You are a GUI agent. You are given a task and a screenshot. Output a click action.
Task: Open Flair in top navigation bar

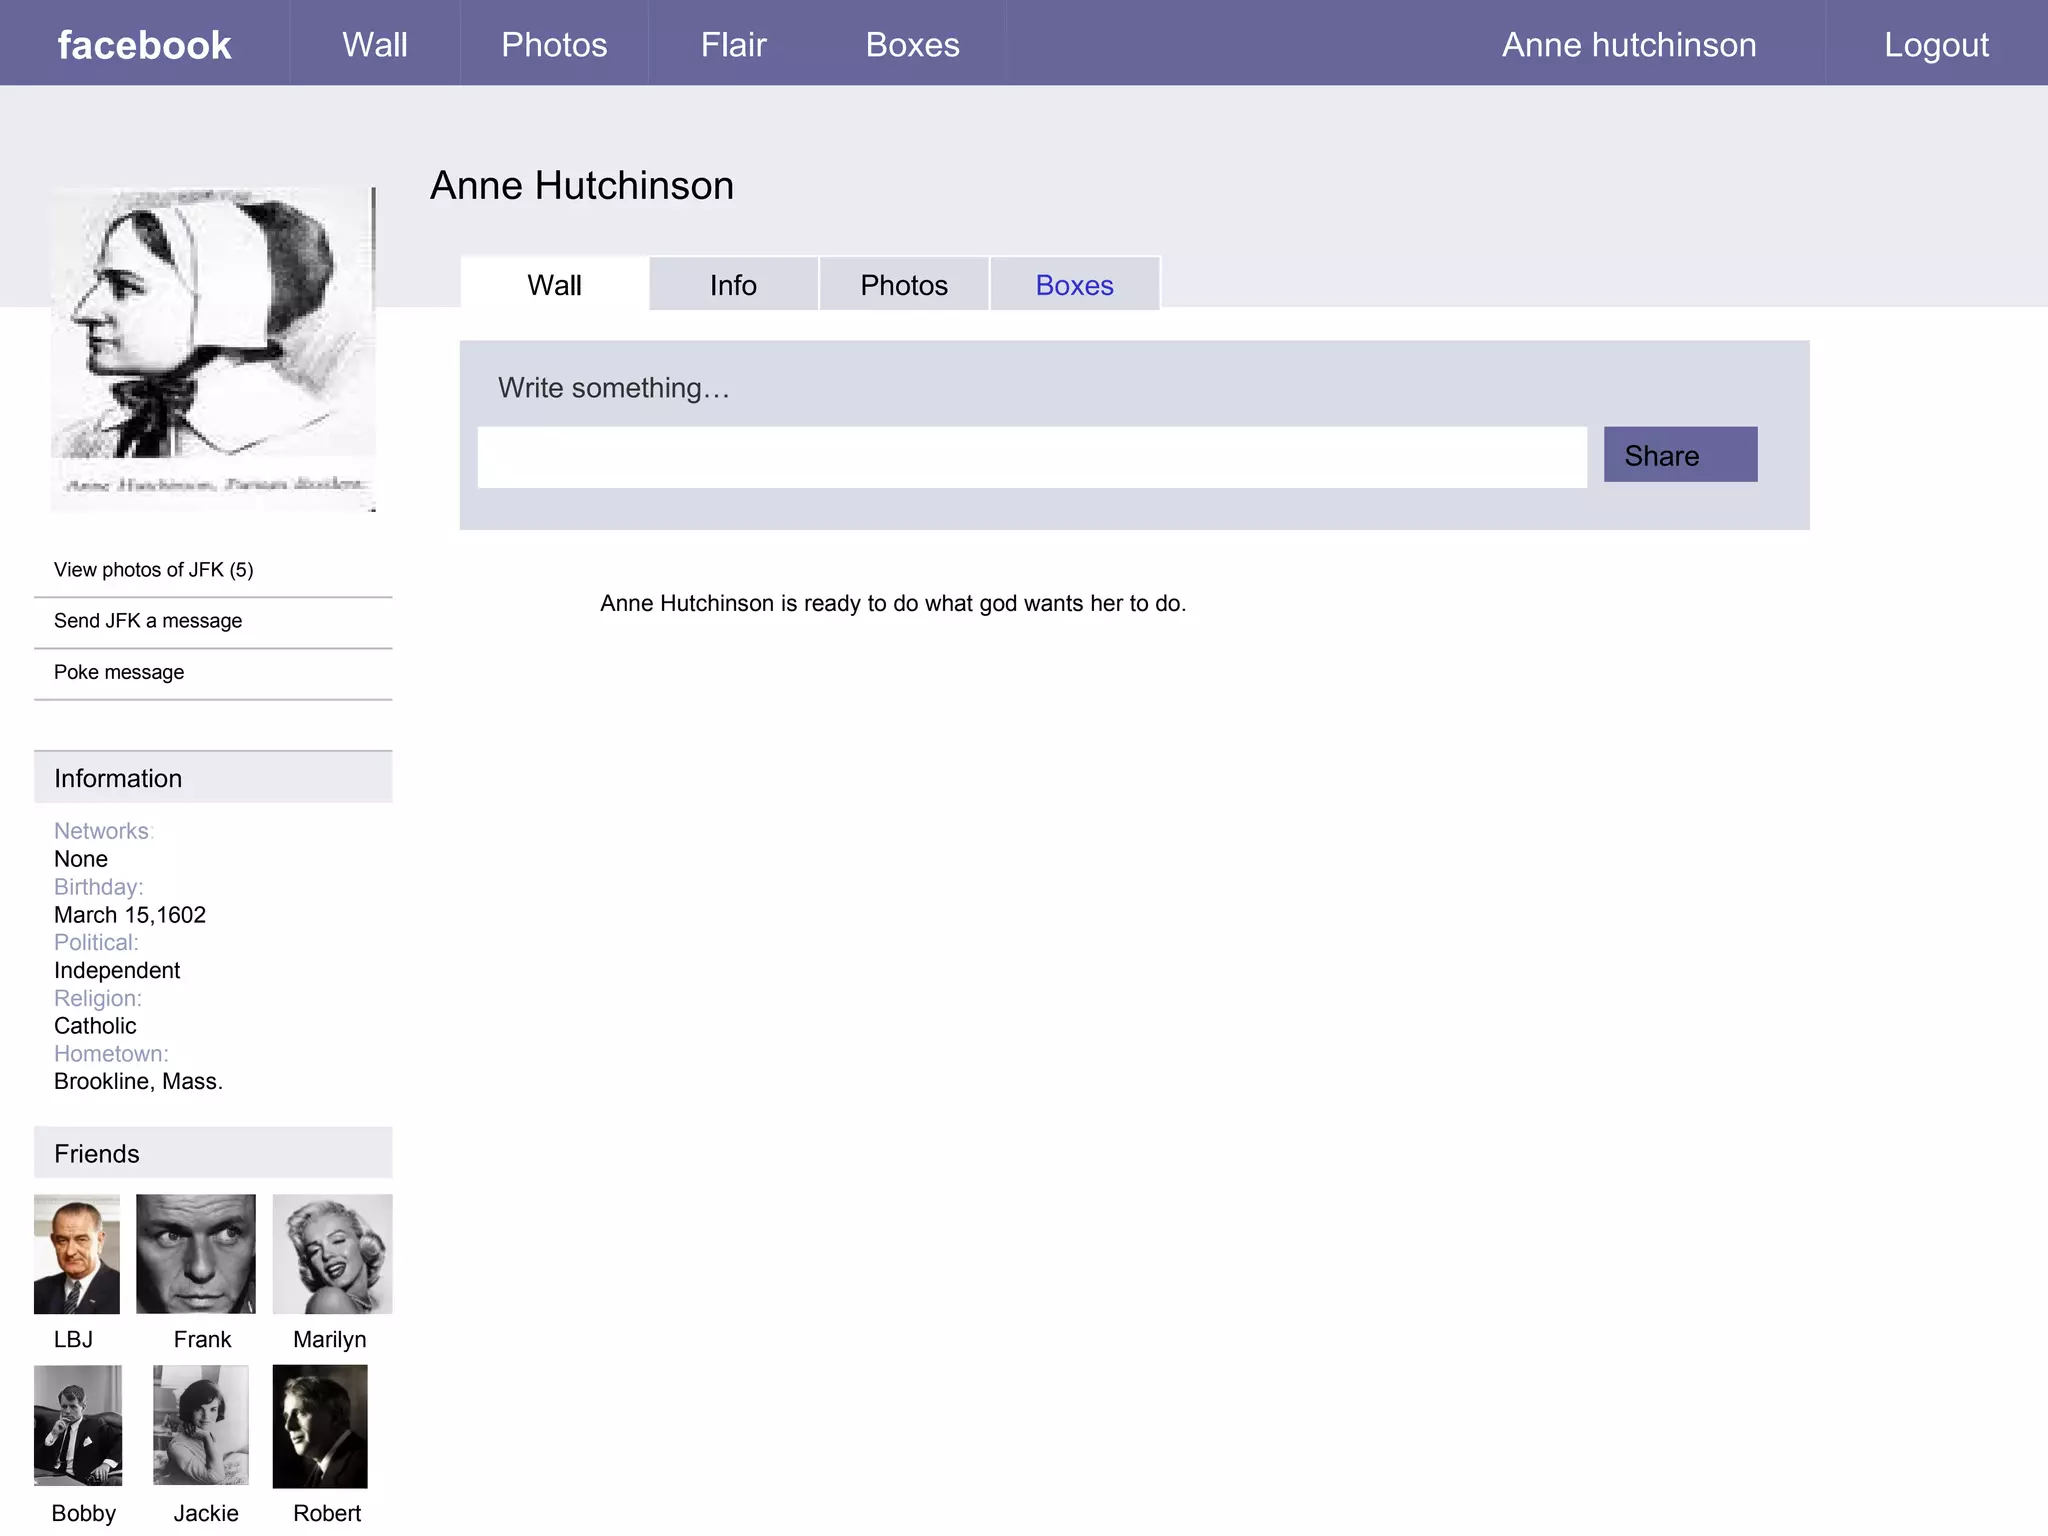coord(733,45)
